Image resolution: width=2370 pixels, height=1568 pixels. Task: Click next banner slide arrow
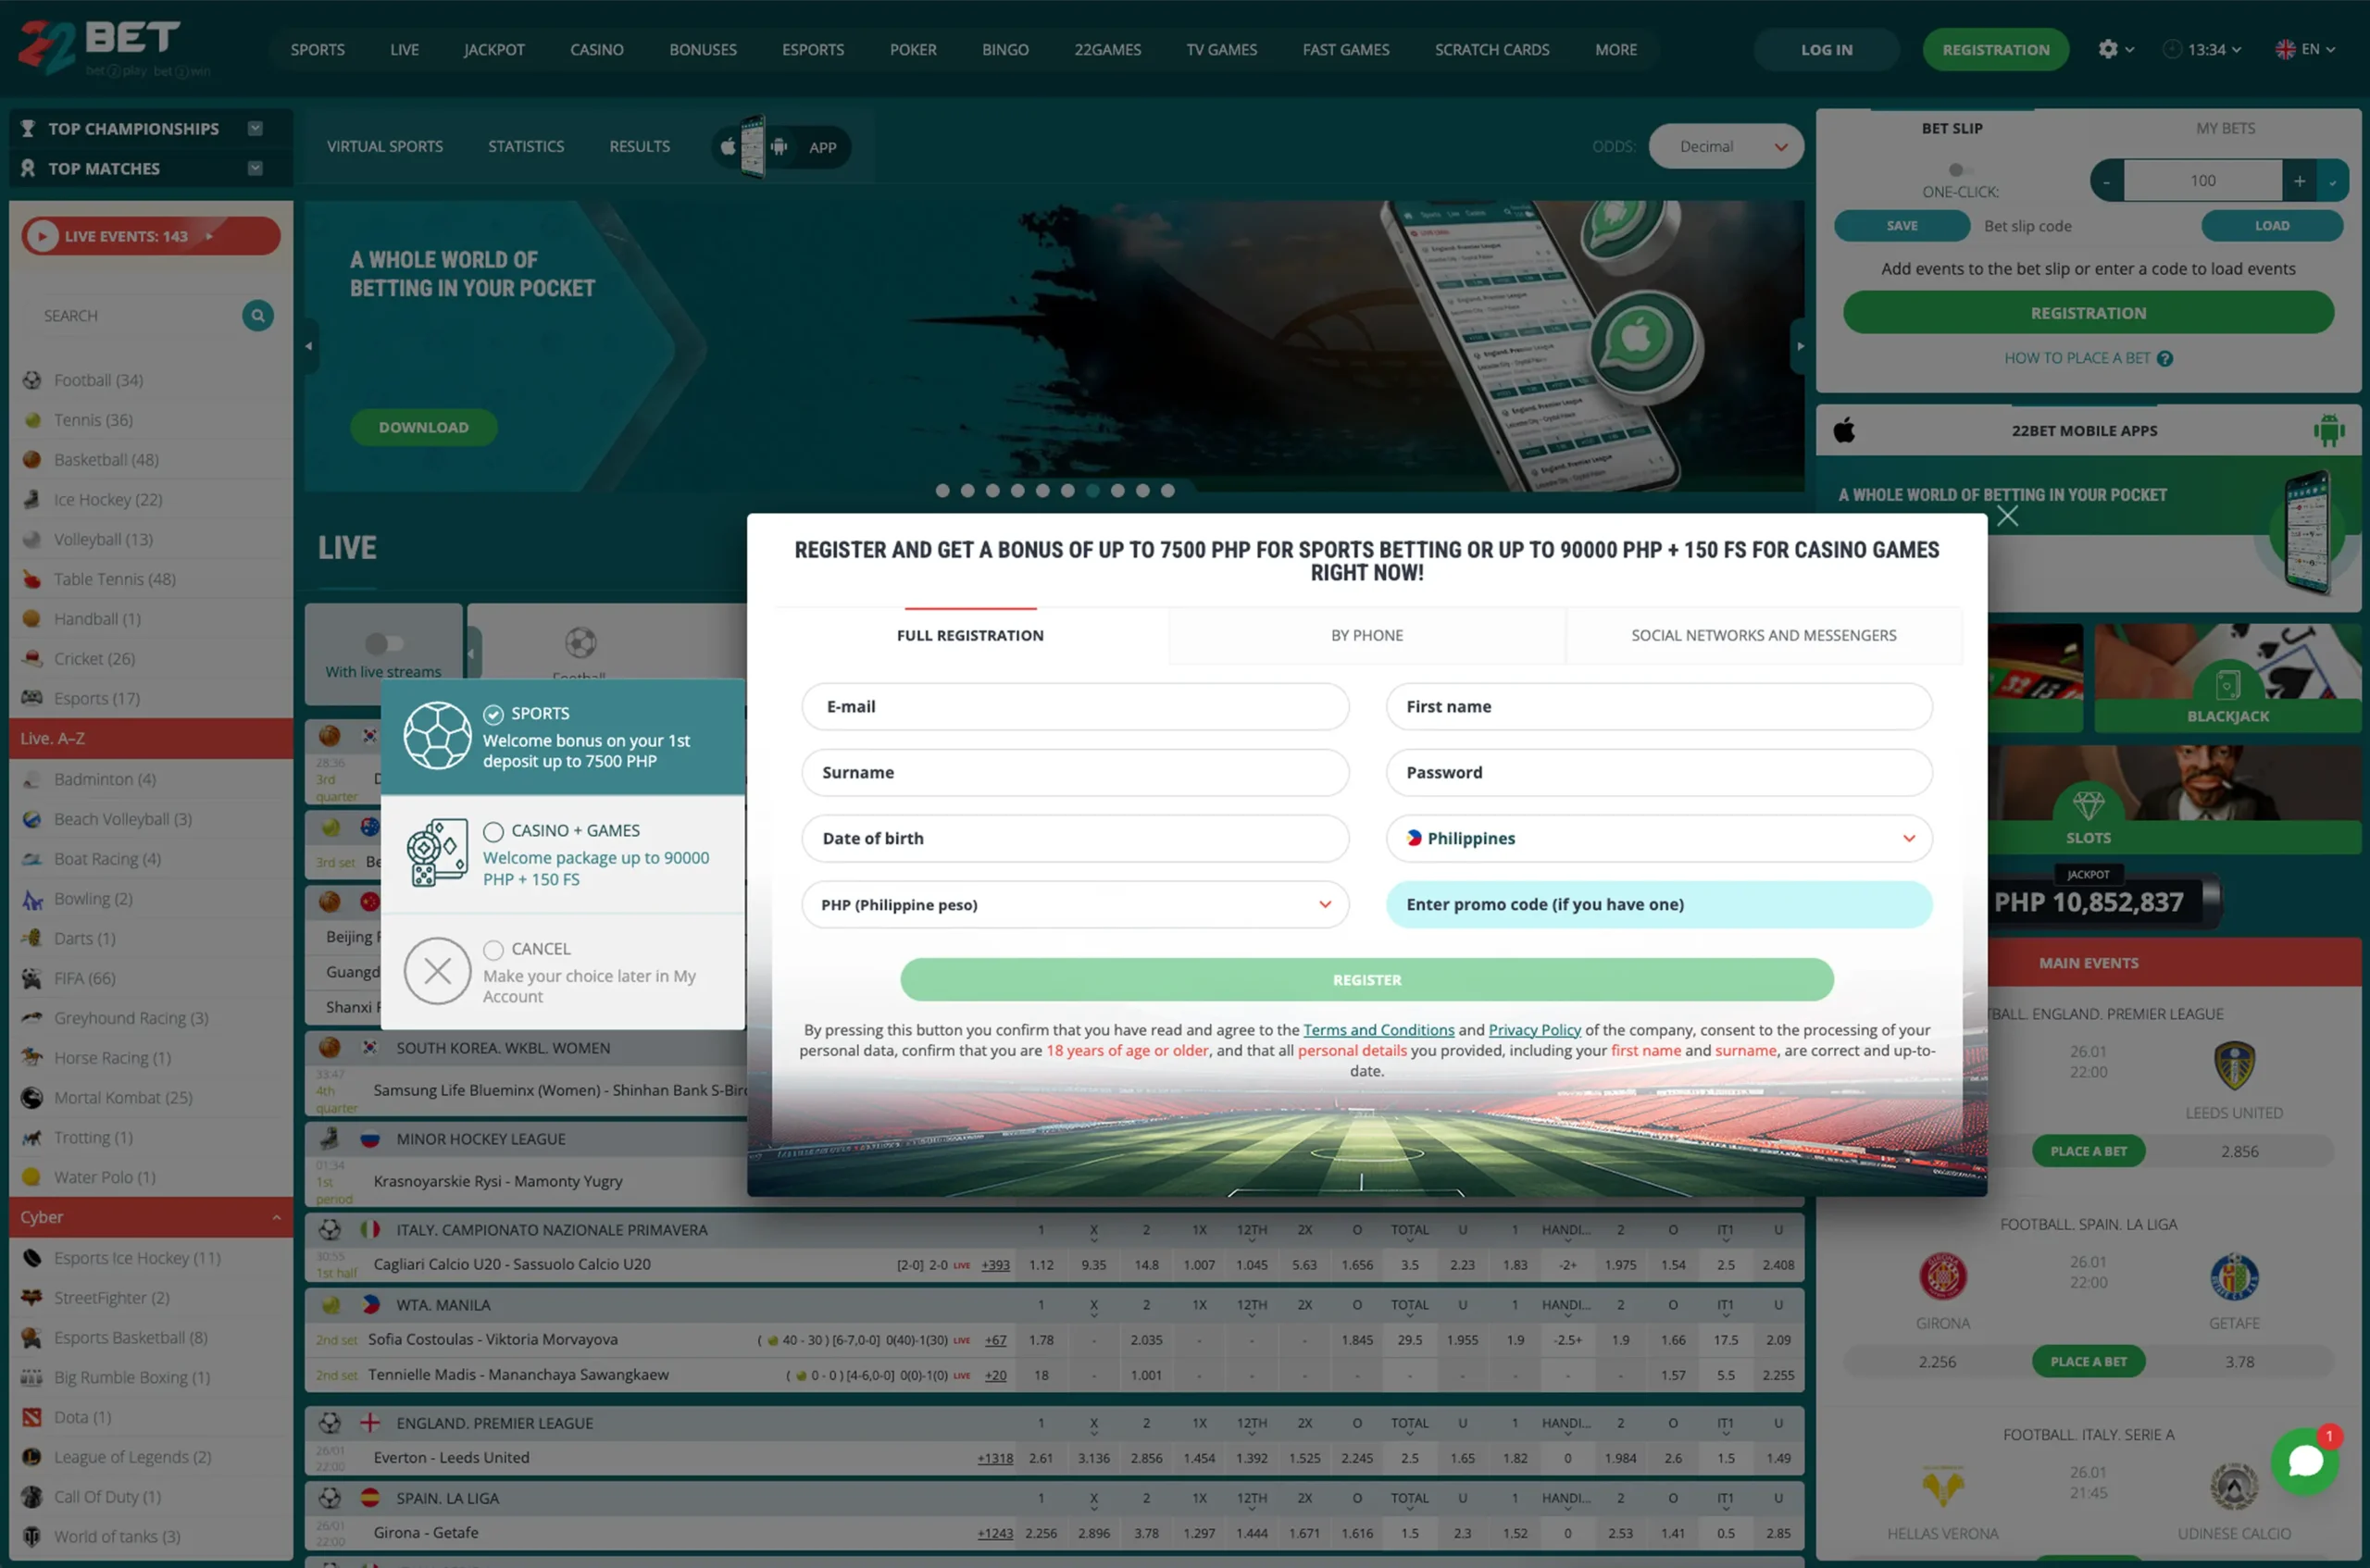point(1799,346)
